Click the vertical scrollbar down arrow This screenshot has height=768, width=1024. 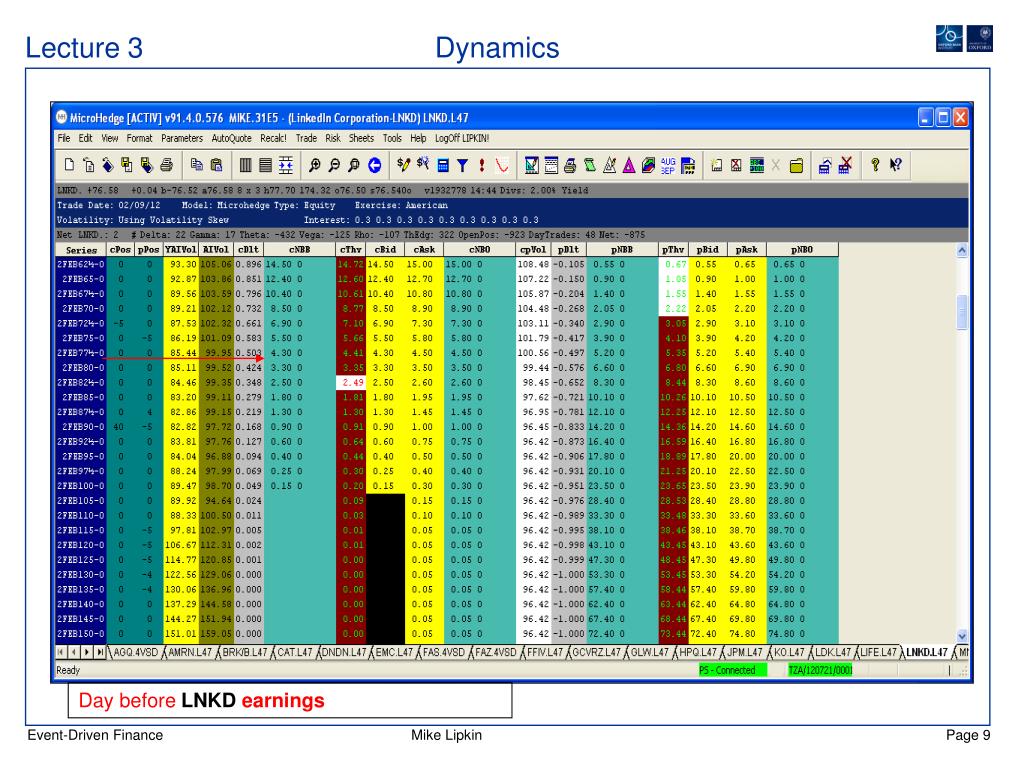(961, 636)
